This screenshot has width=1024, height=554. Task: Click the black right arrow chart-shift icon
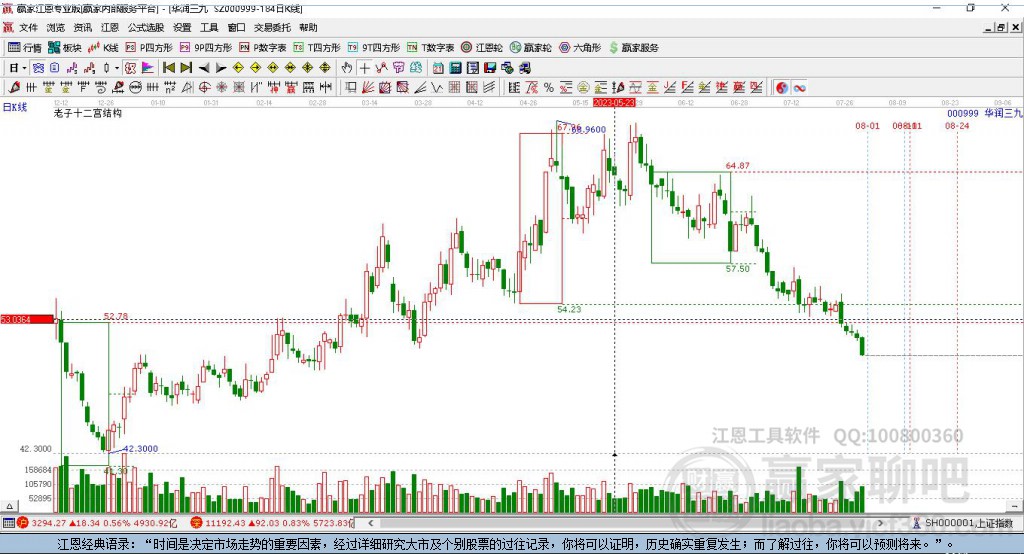tap(221, 68)
